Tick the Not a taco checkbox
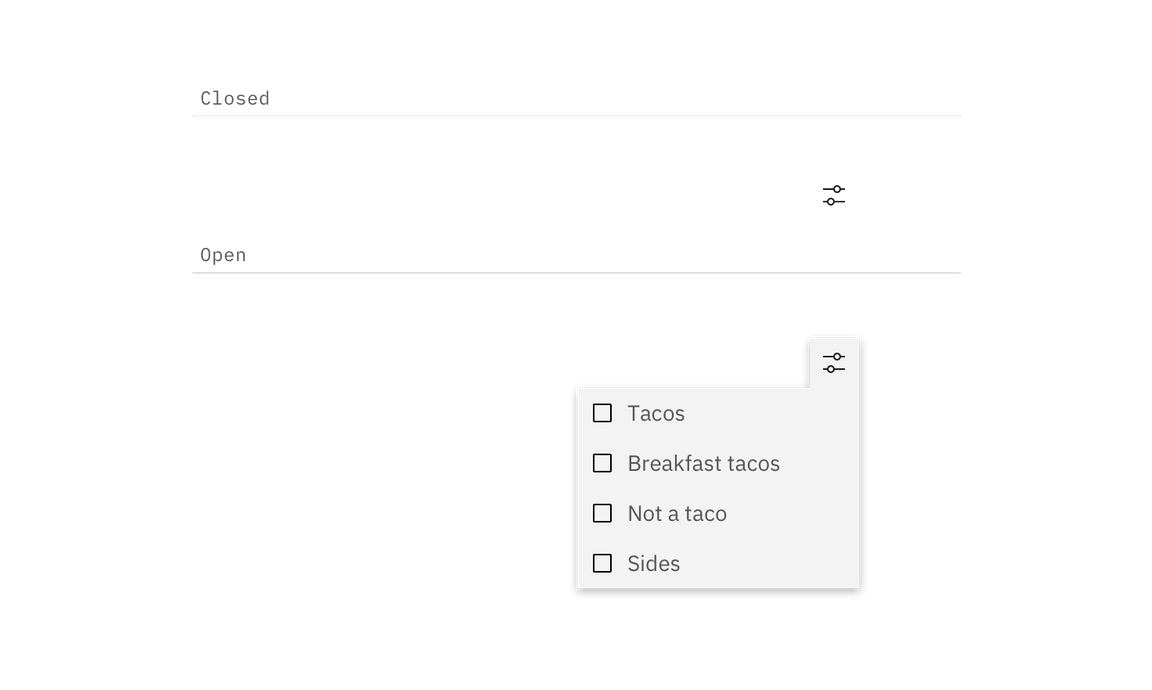This screenshot has width=1152, height=690. 602,513
